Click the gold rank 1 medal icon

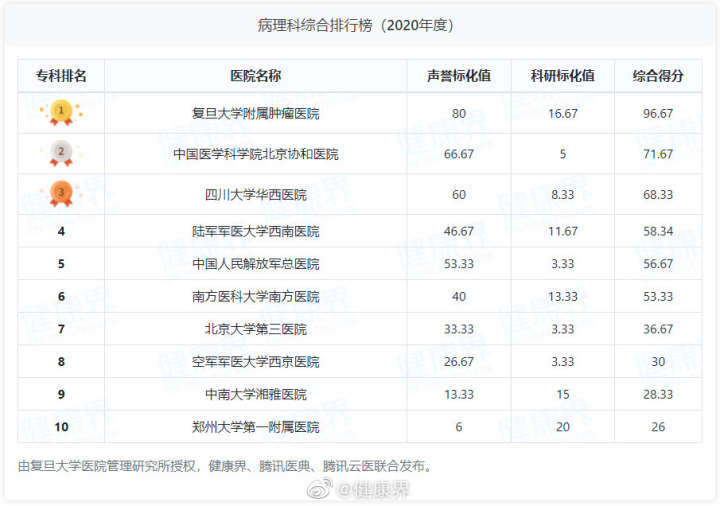61,112
